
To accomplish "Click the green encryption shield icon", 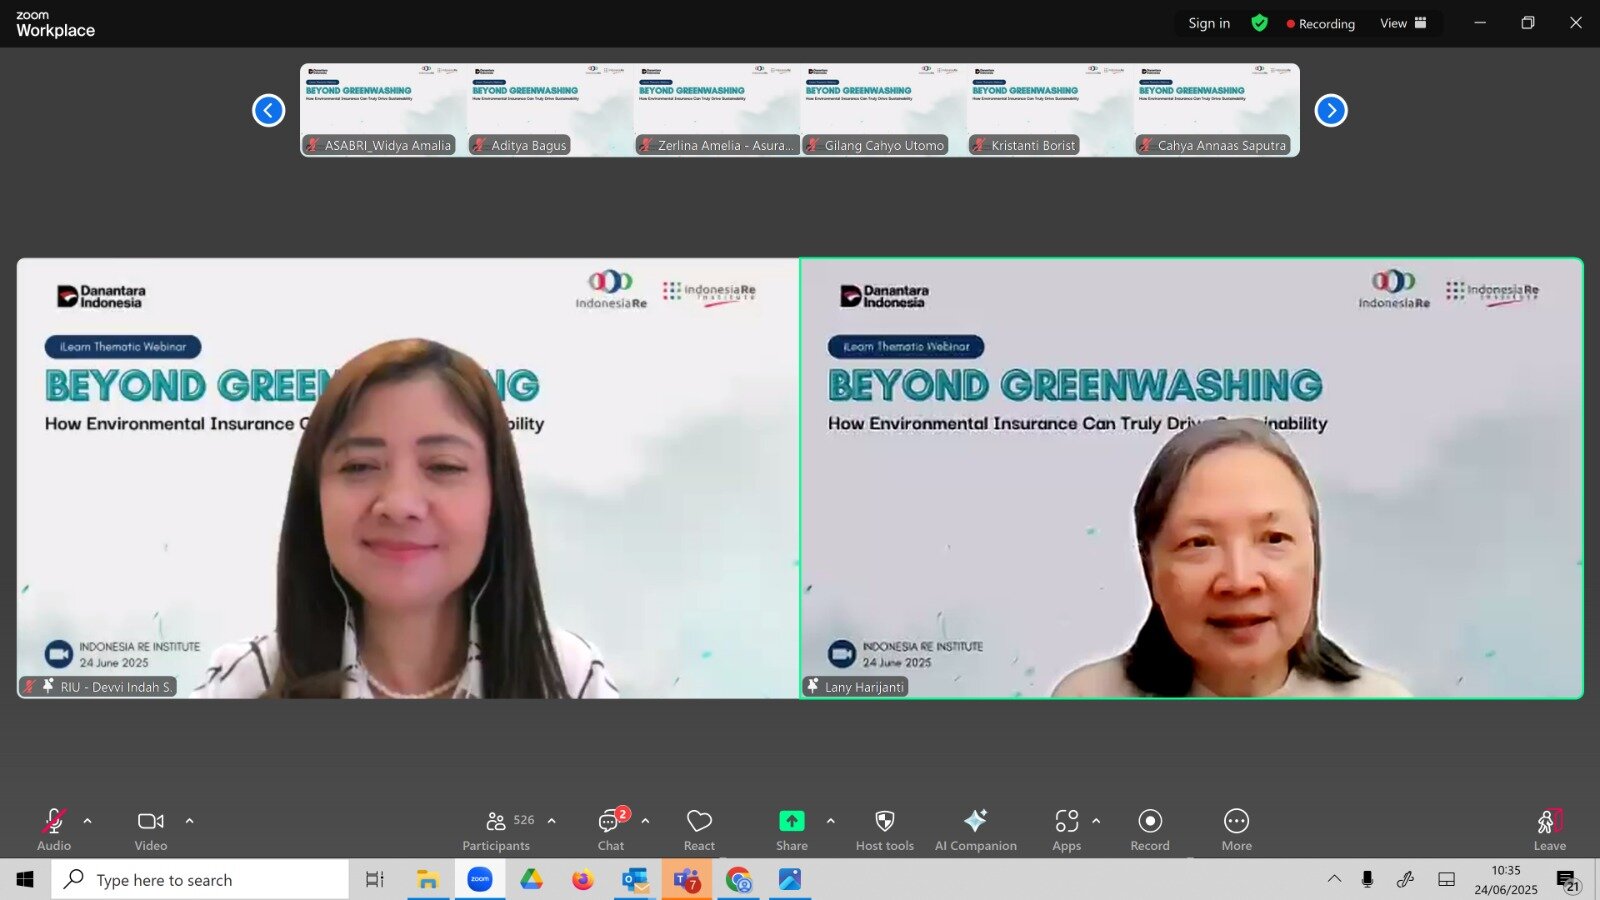I will [x=1259, y=23].
